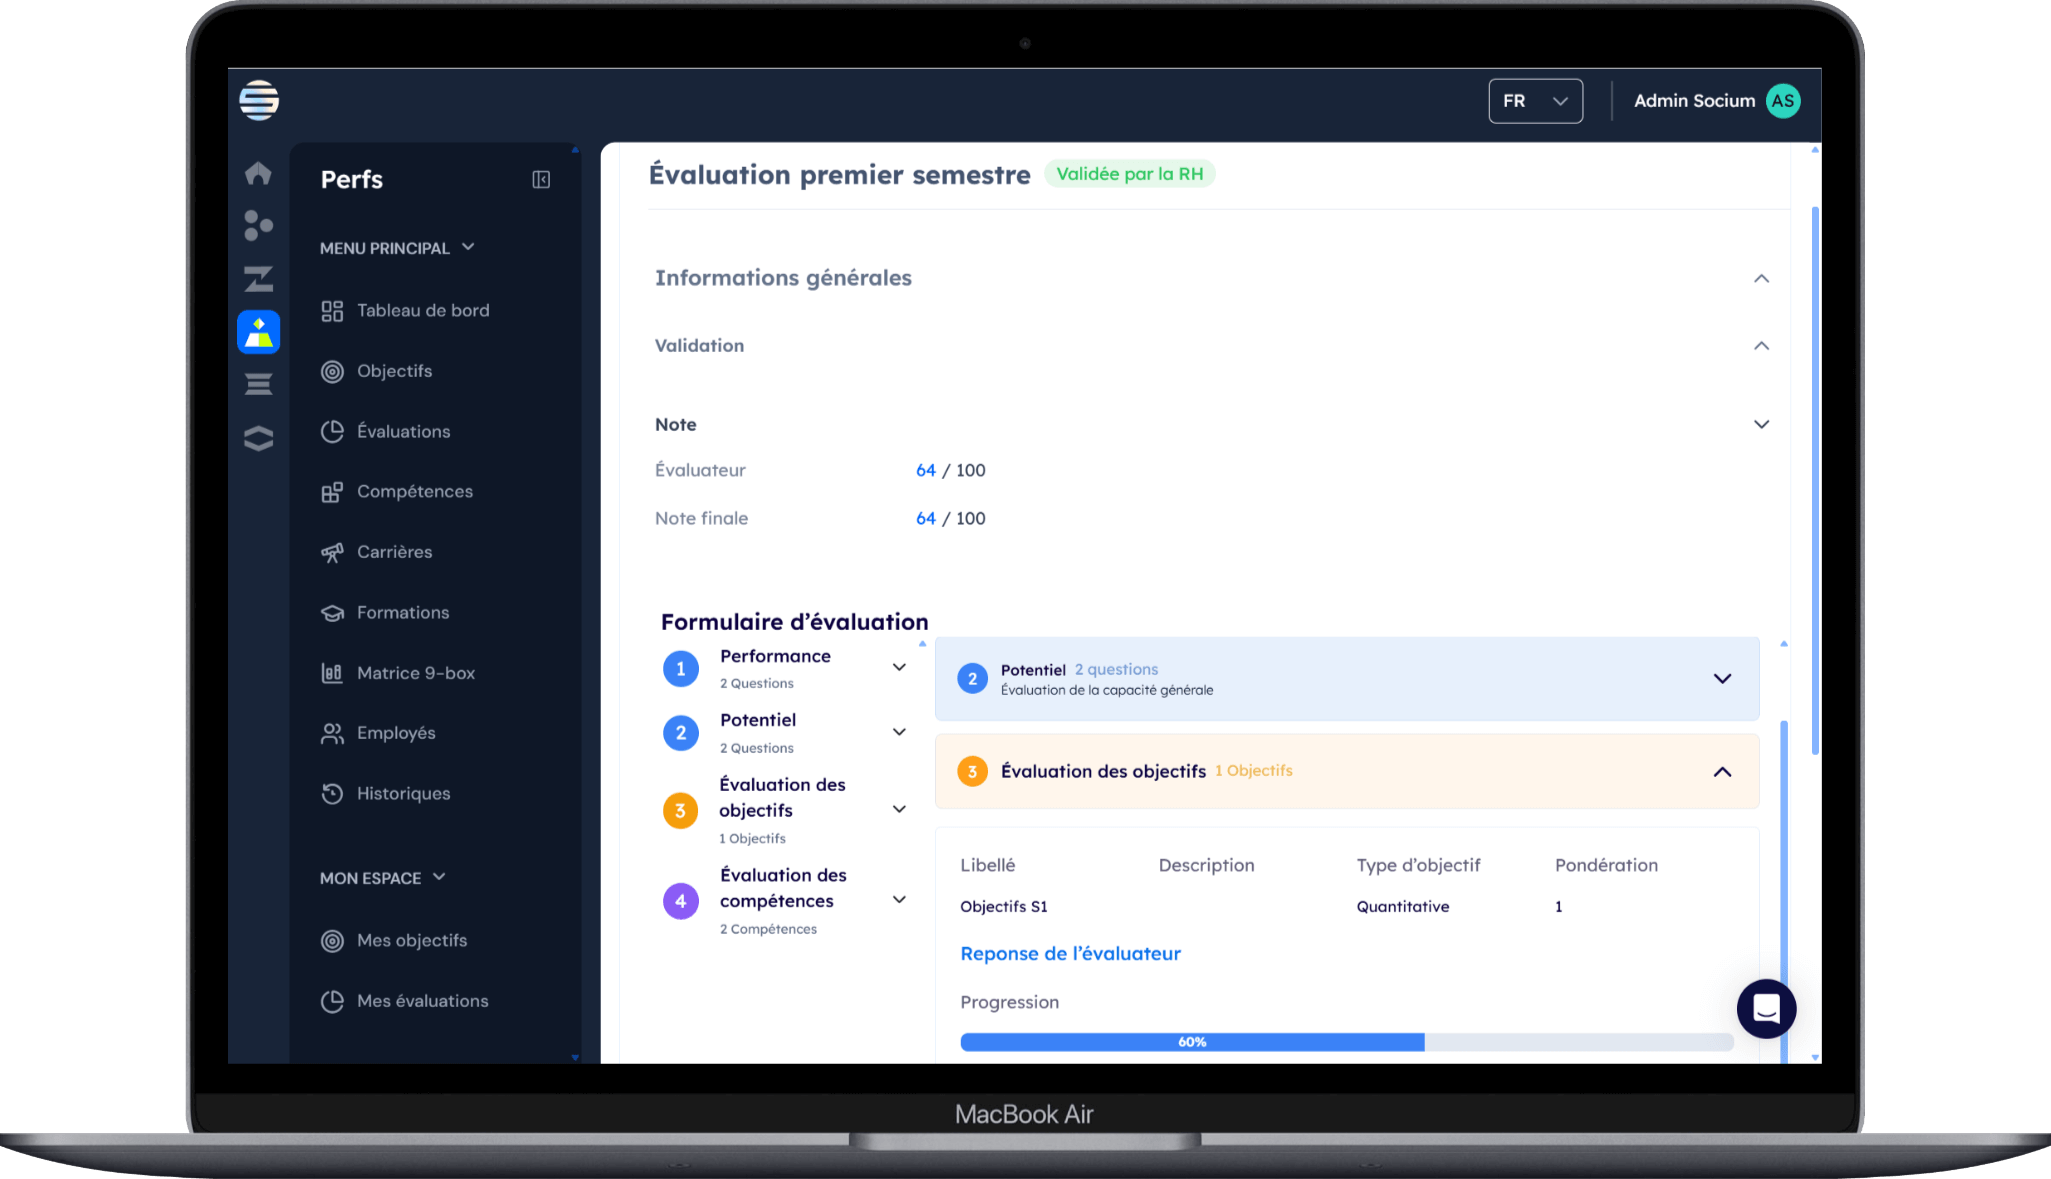Click the three-dots module icon in rail
2051x1179 pixels.
coord(258,226)
